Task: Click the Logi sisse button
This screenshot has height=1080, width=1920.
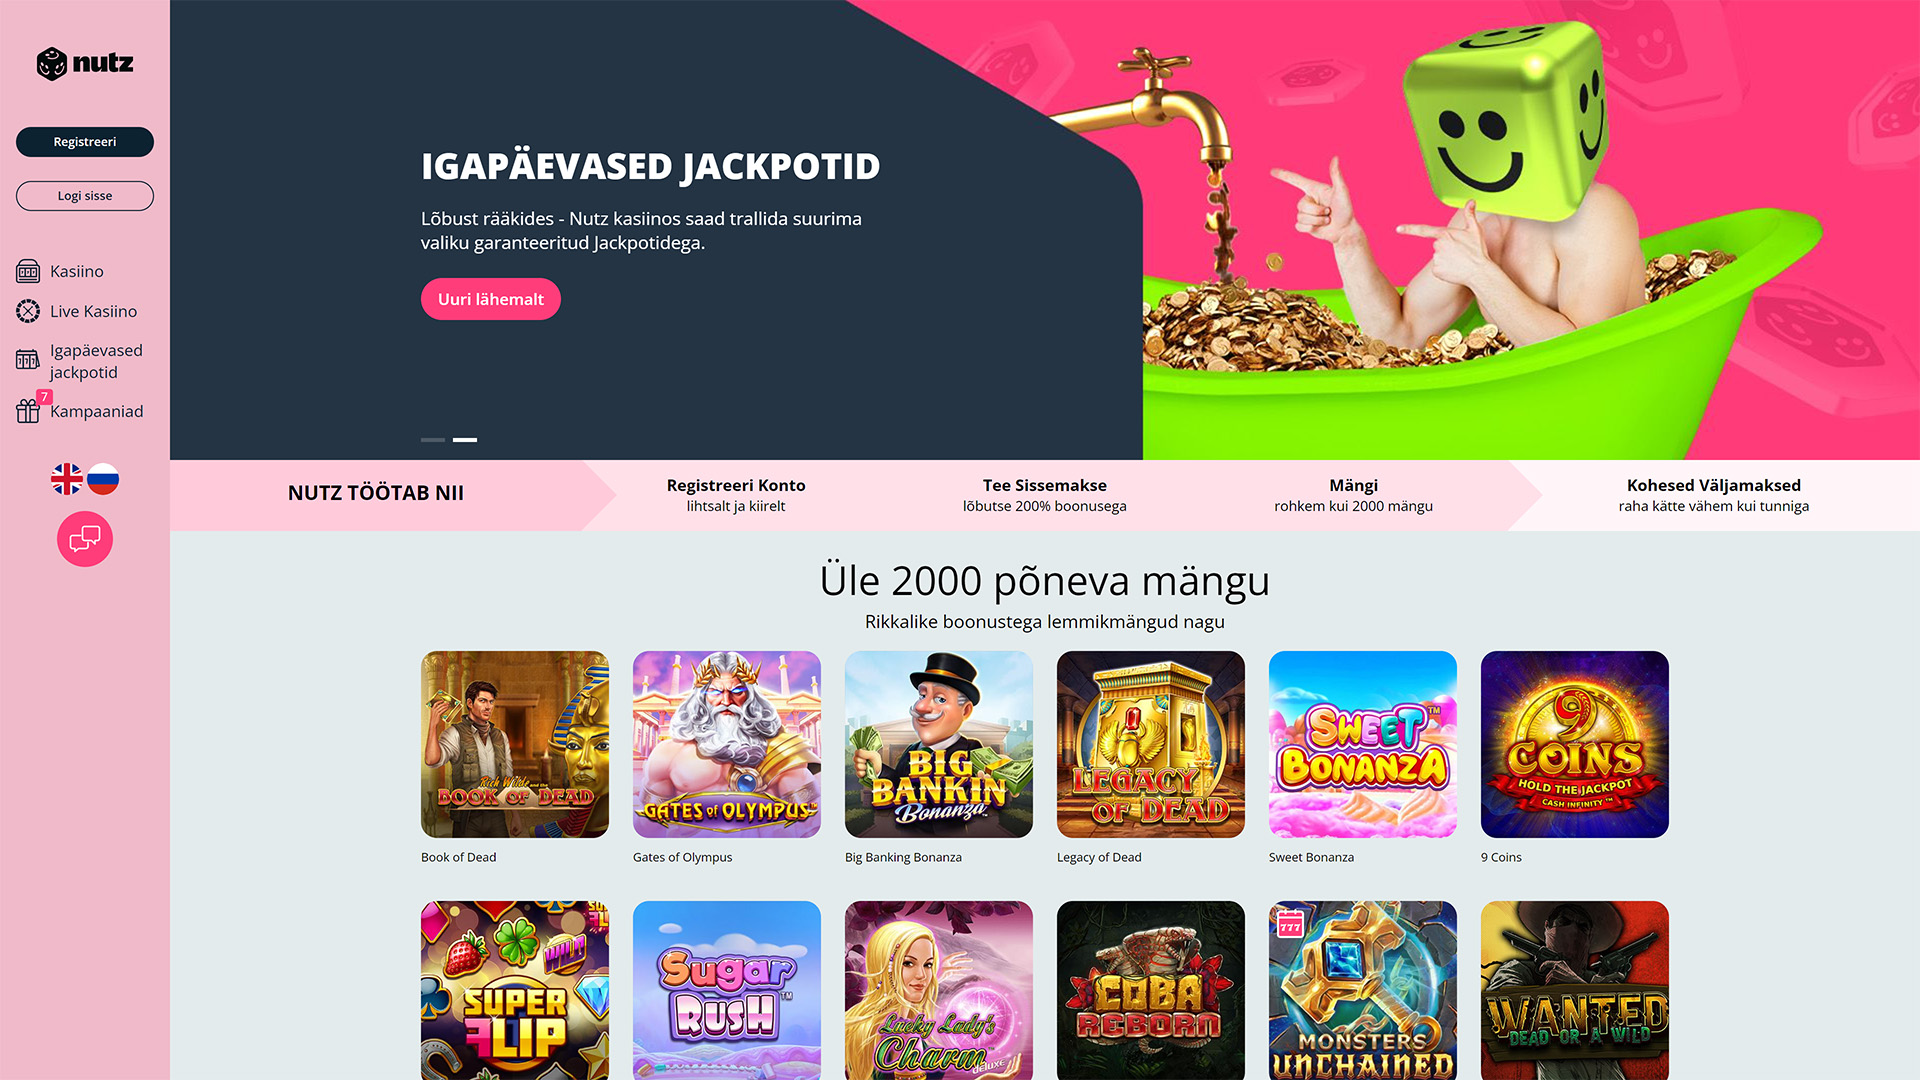Action: click(x=85, y=196)
